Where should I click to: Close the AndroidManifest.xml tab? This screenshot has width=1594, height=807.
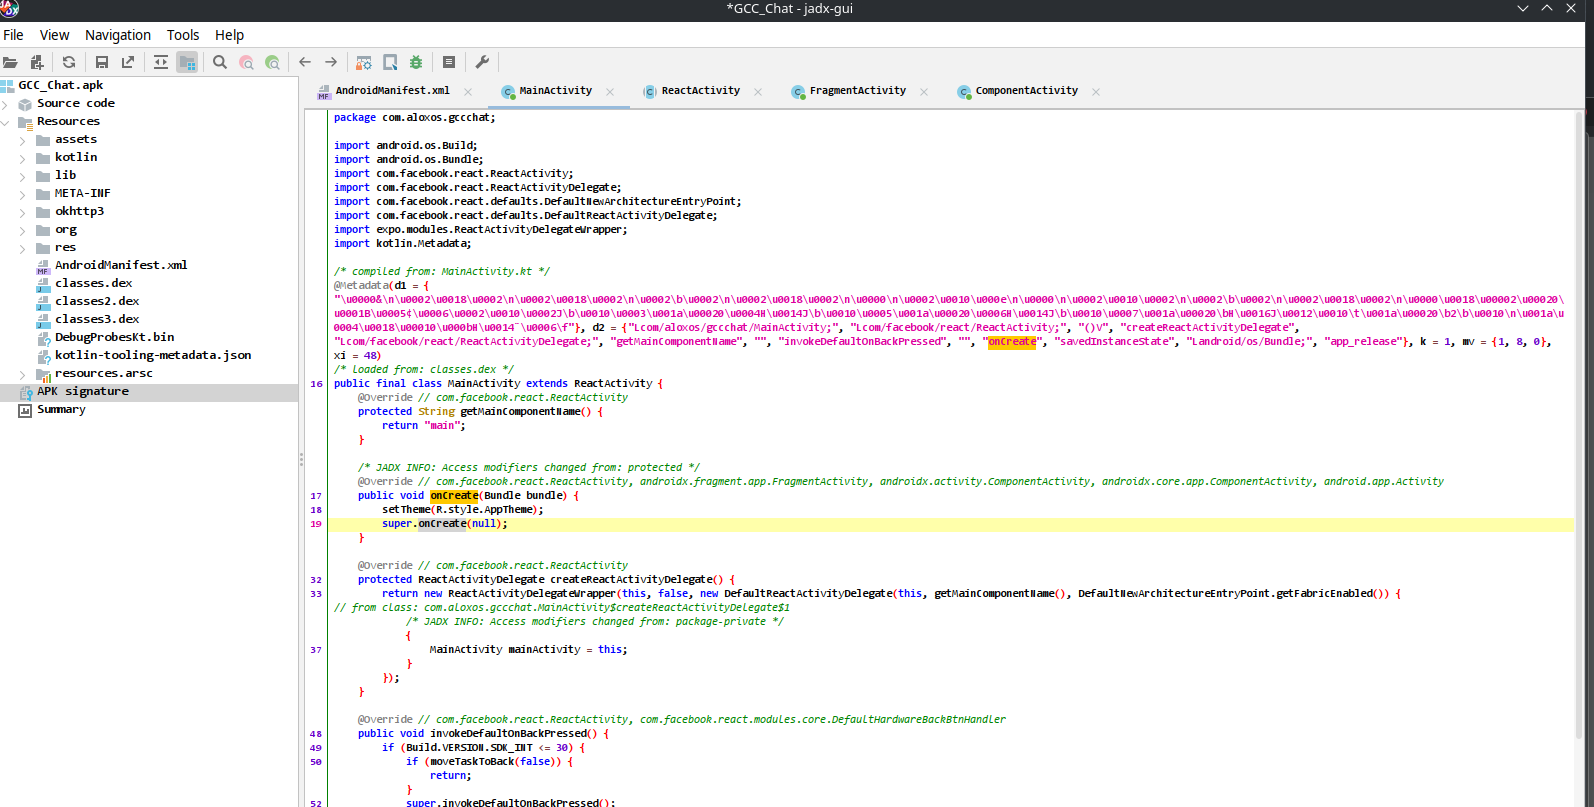(x=469, y=91)
